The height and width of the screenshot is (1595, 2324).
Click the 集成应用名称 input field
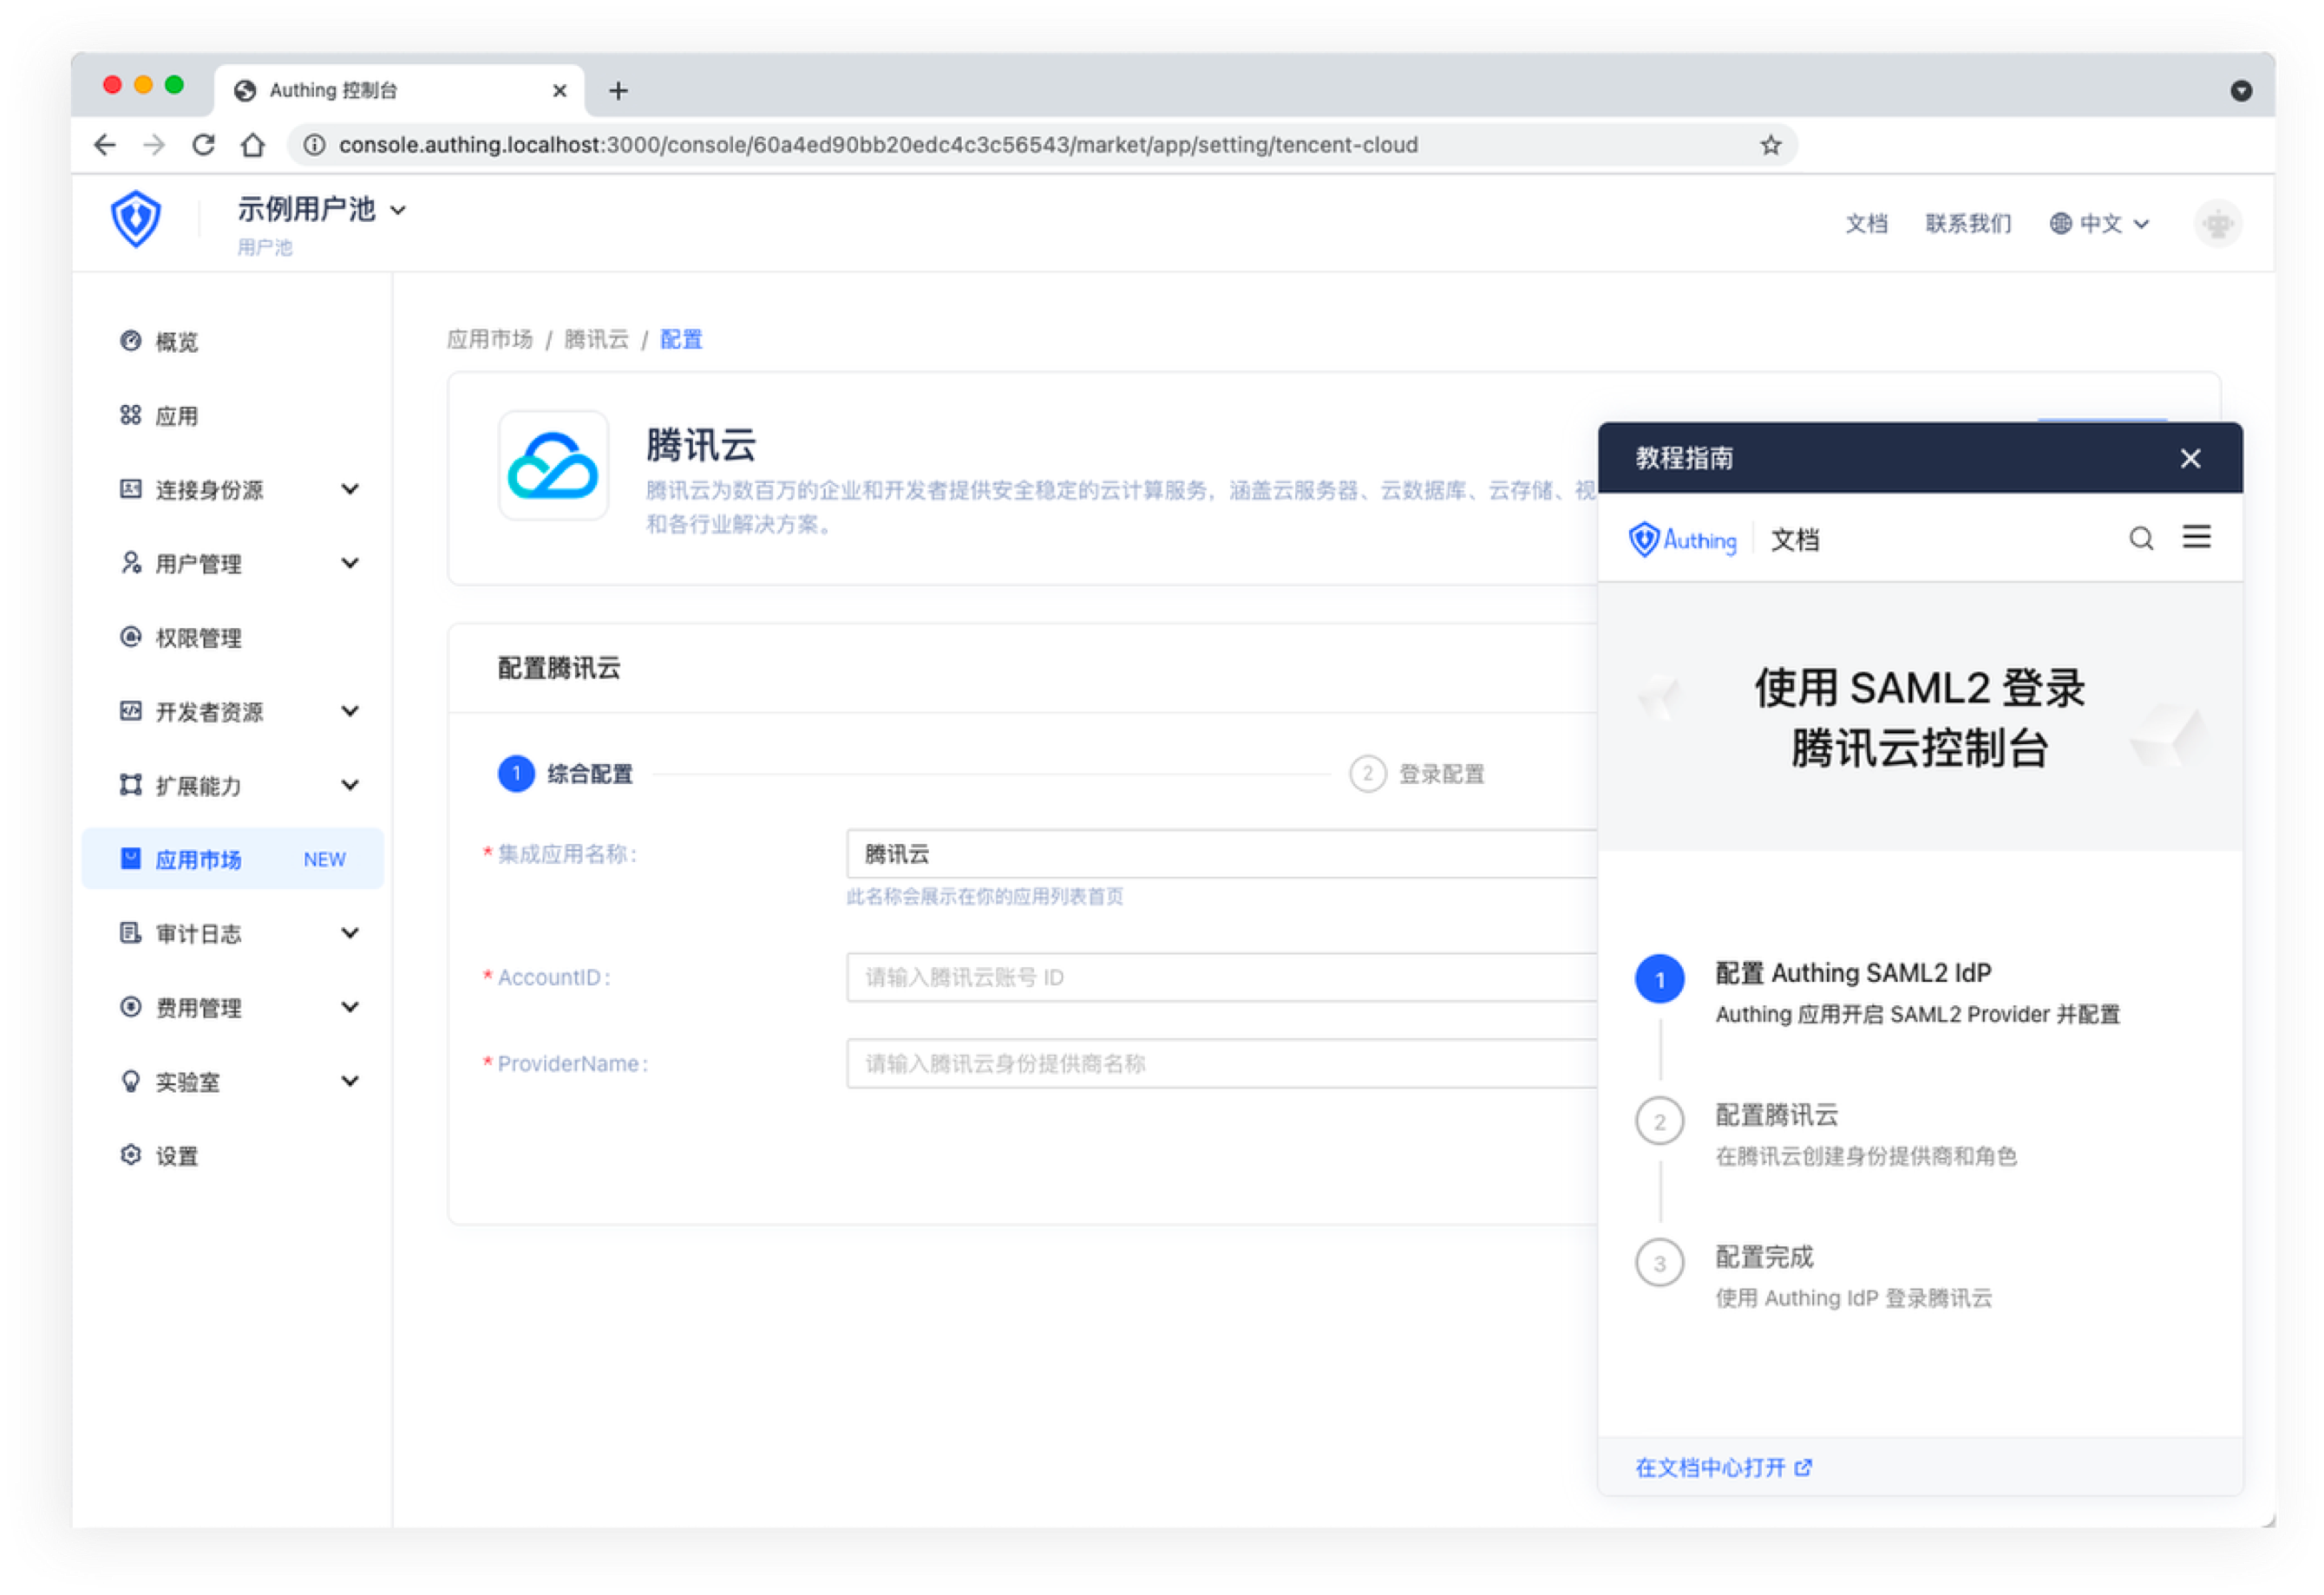coord(1221,854)
